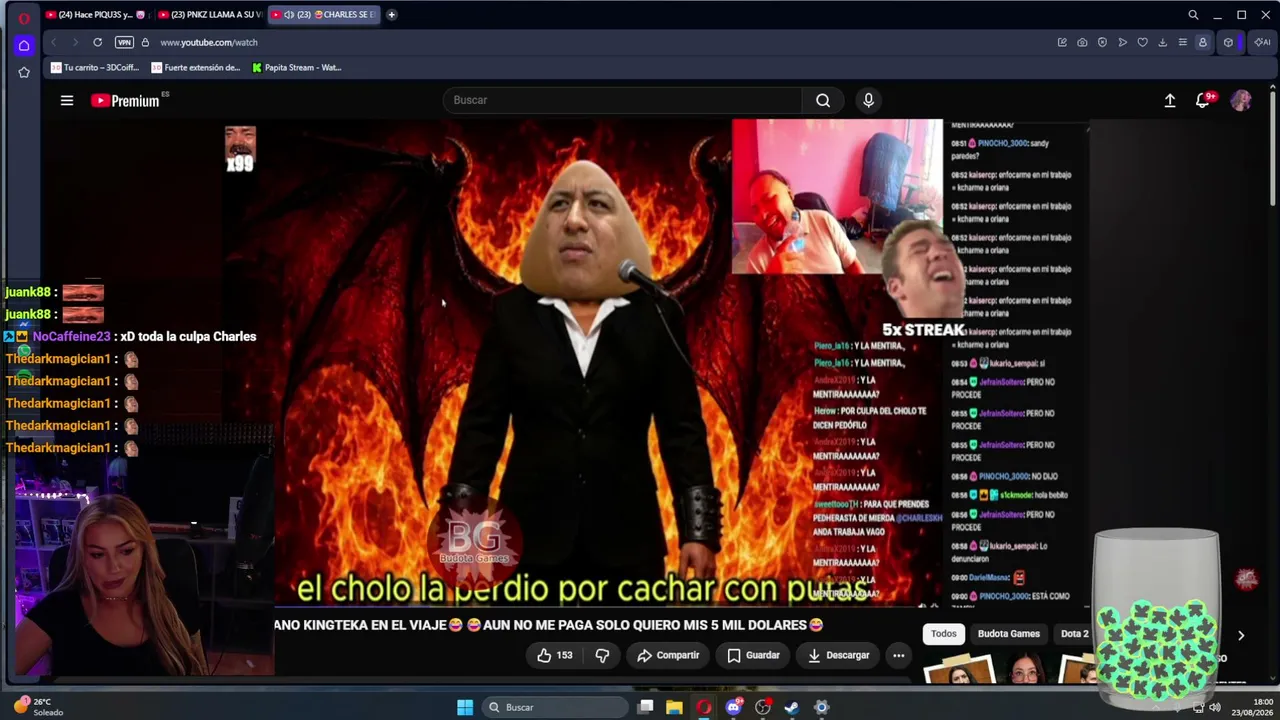Select the 'Todos' filter chip
1280x720 pixels.
coord(944,633)
